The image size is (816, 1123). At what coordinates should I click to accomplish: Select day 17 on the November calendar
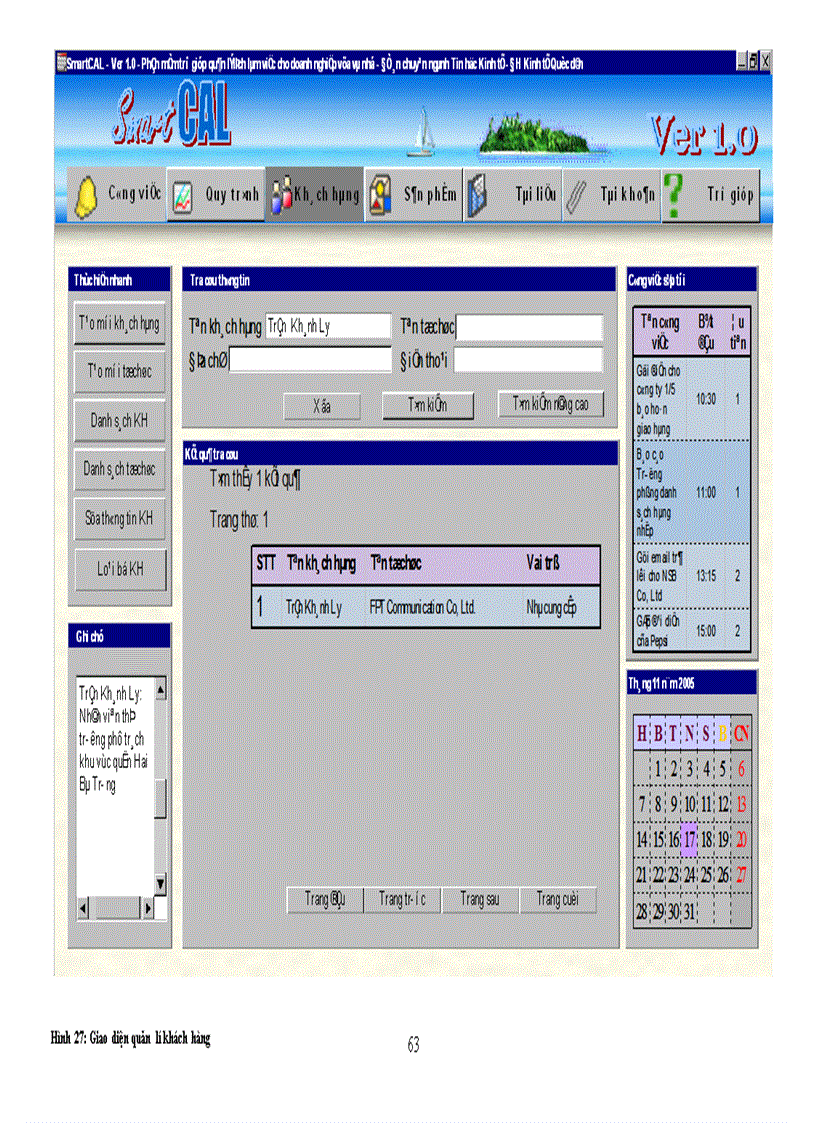691,840
